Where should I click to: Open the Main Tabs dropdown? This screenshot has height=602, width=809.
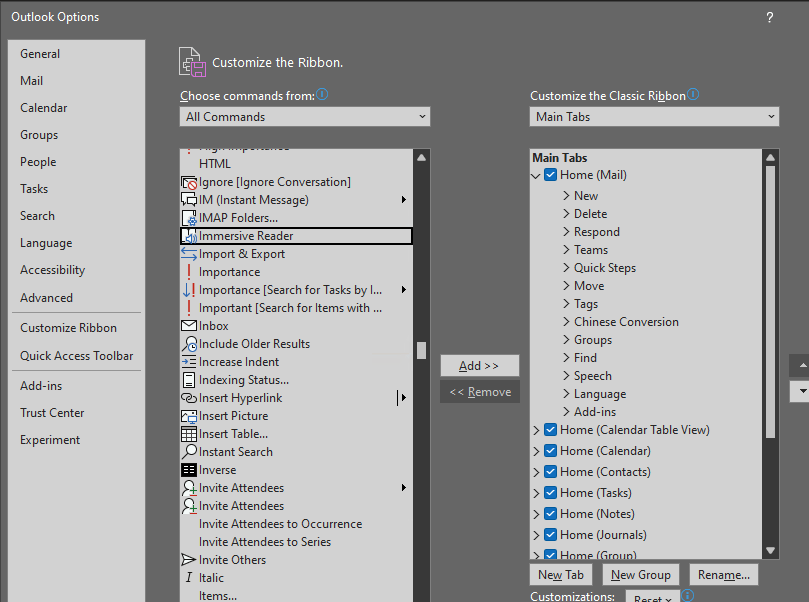pos(653,116)
